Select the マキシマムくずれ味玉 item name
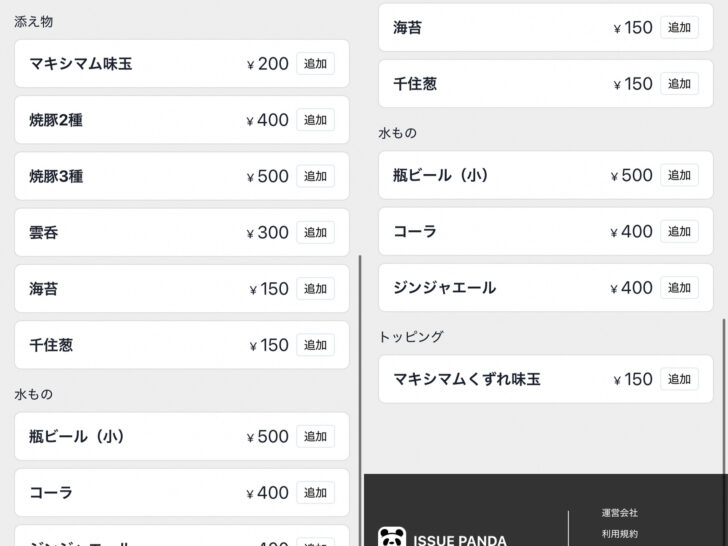 [x=467, y=379]
